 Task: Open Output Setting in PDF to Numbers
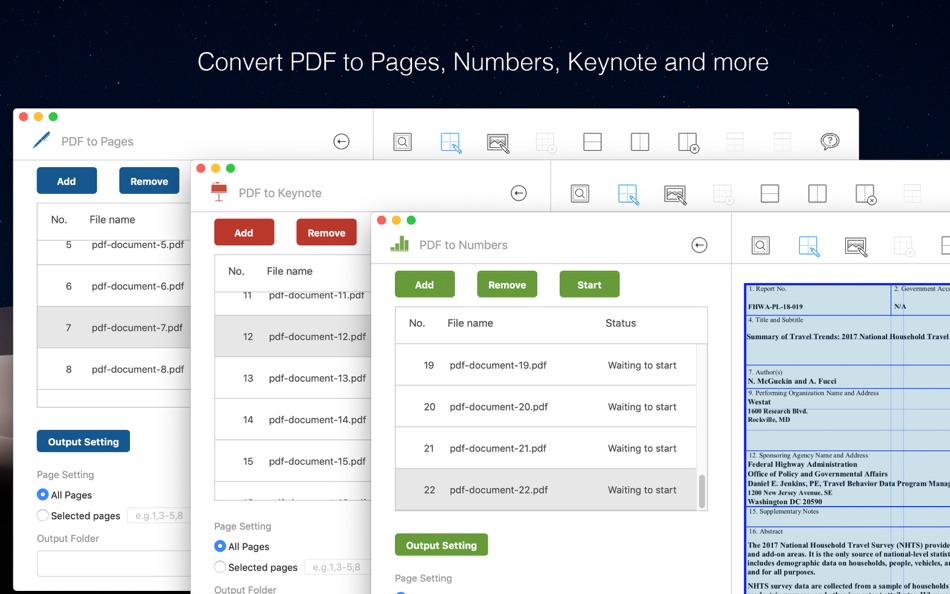pyautogui.click(x=441, y=545)
